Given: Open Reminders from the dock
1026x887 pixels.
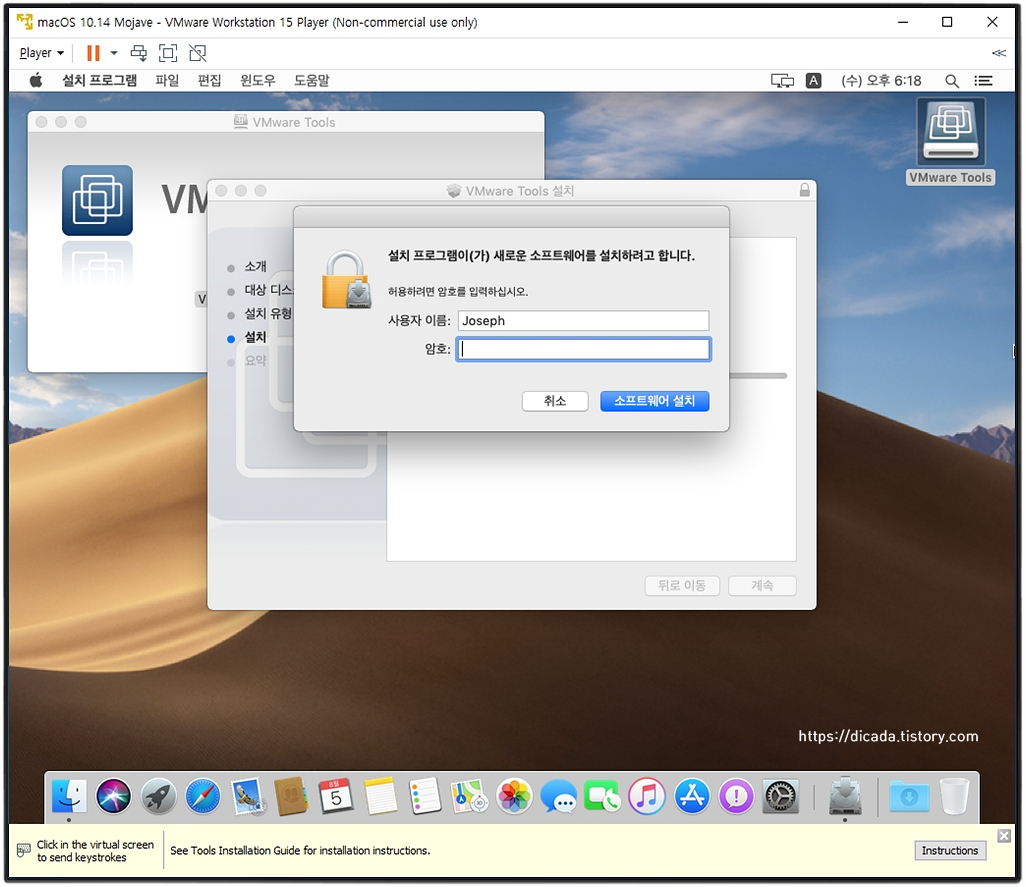Looking at the screenshot, I should tap(425, 796).
